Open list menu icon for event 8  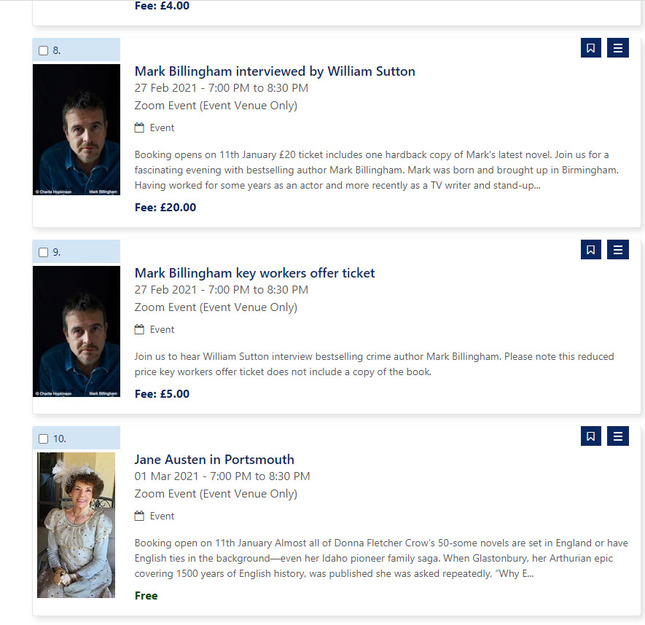(617, 48)
